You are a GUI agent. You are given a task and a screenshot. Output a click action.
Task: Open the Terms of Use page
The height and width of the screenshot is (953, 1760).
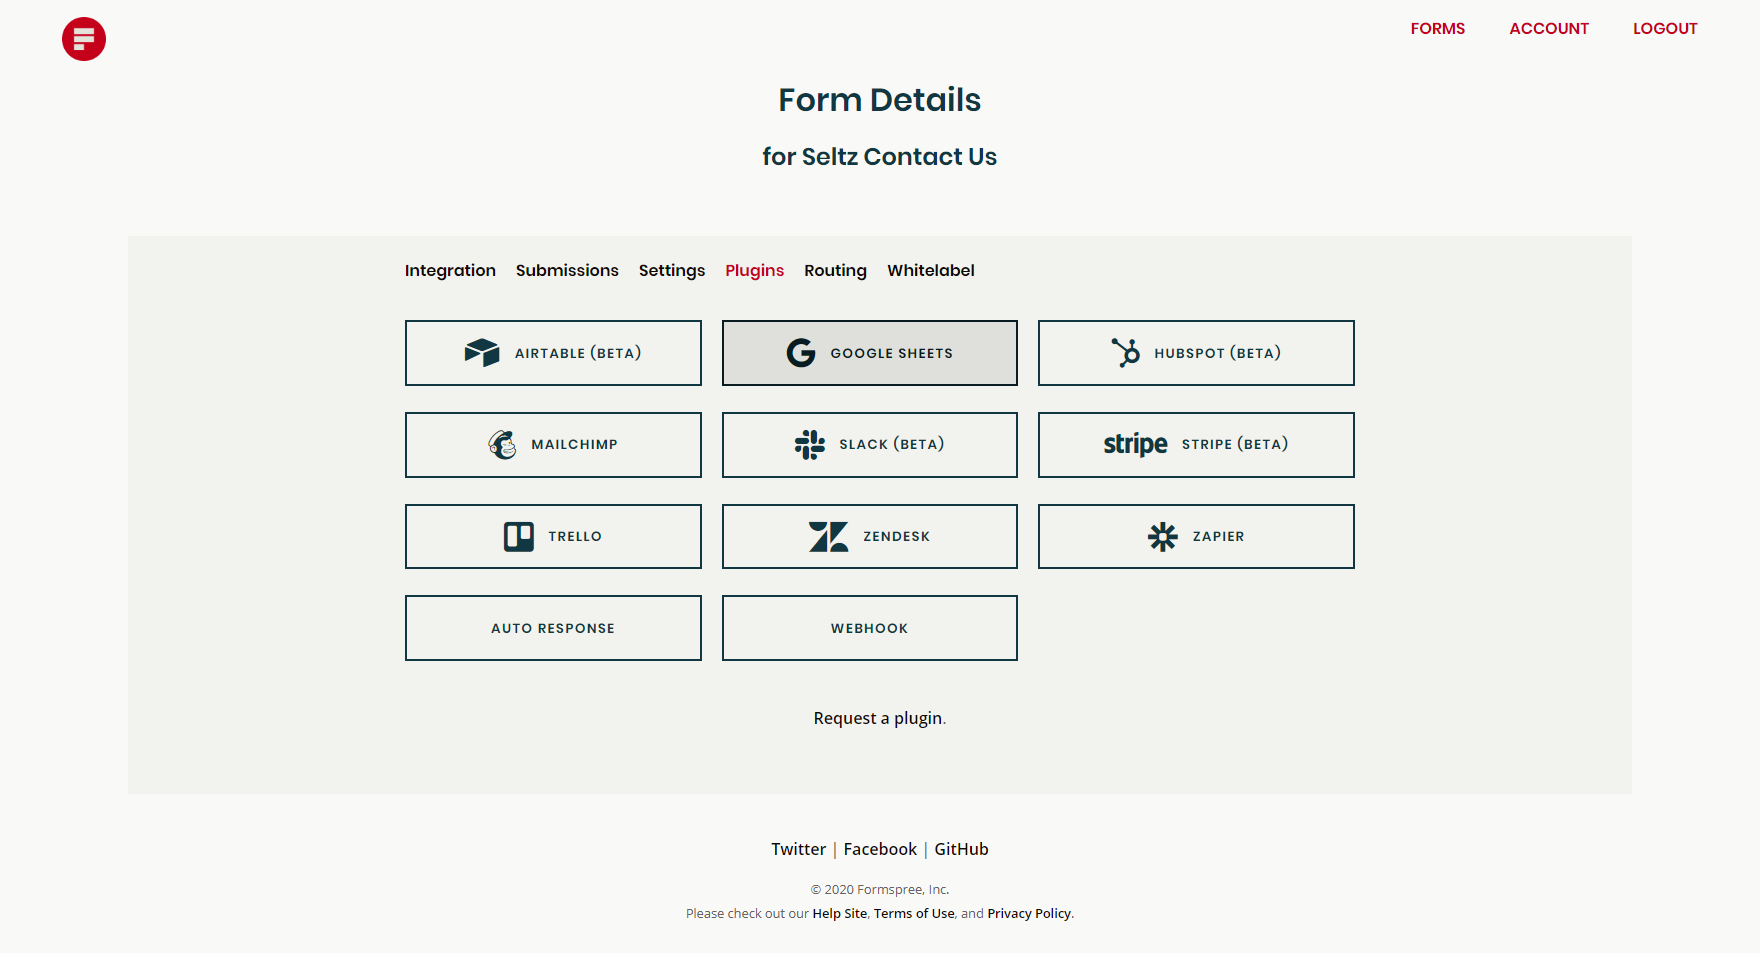pyautogui.click(x=913, y=913)
